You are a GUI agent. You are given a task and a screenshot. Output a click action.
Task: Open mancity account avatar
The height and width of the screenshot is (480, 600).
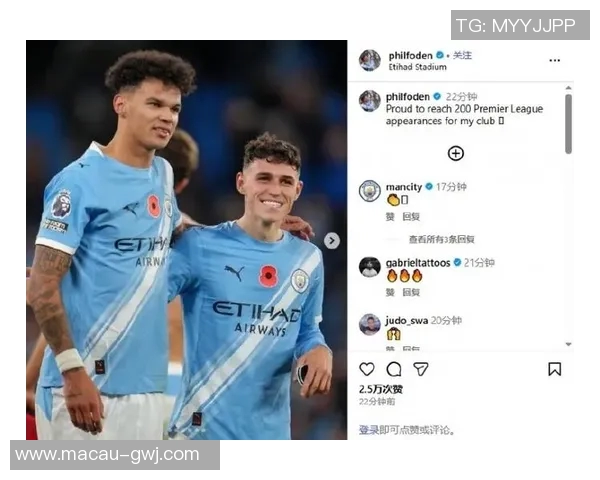pyautogui.click(x=370, y=191)
